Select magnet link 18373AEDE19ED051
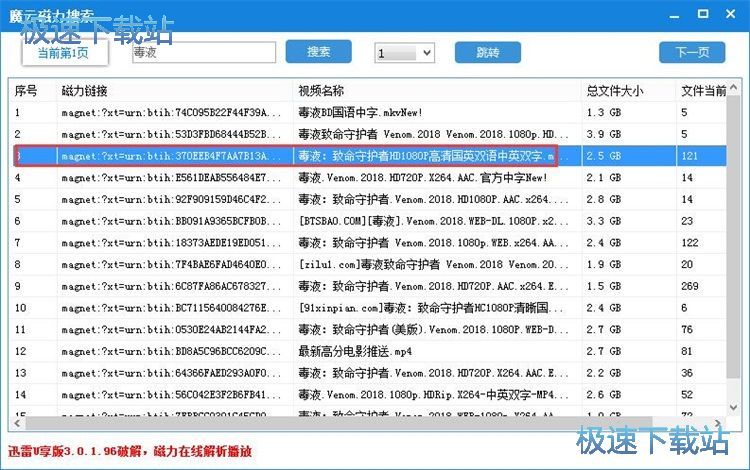 pyautogui.click(x=171, y=243)
